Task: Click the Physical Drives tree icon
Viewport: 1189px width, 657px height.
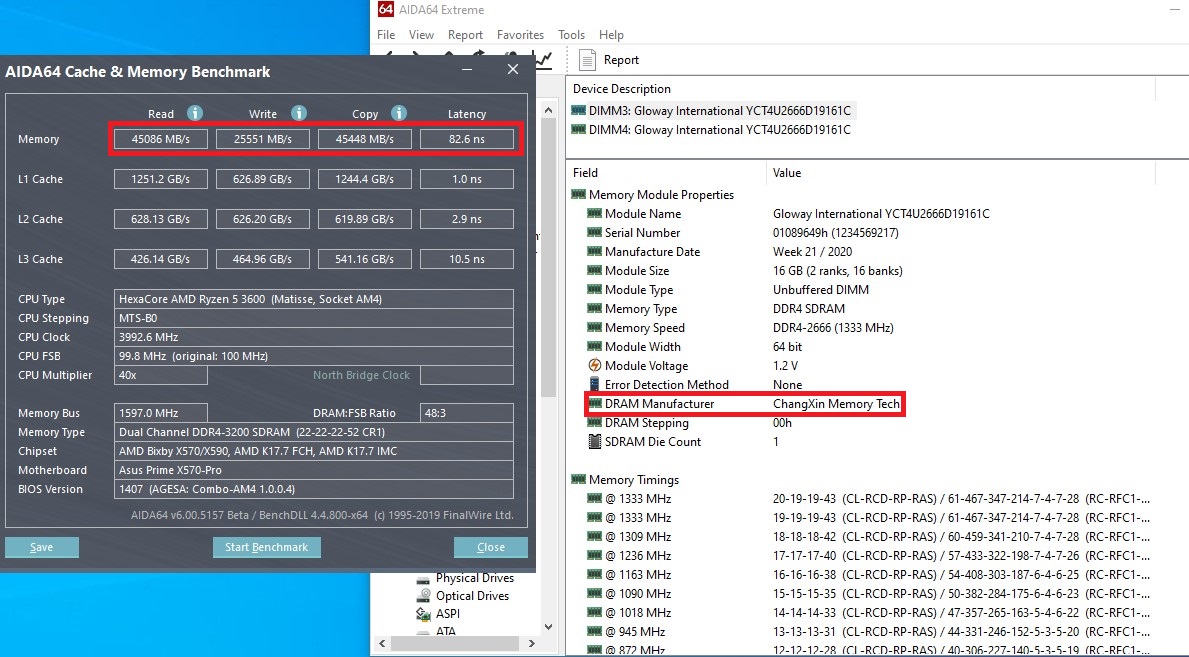Action: click(x=423, y=579)
